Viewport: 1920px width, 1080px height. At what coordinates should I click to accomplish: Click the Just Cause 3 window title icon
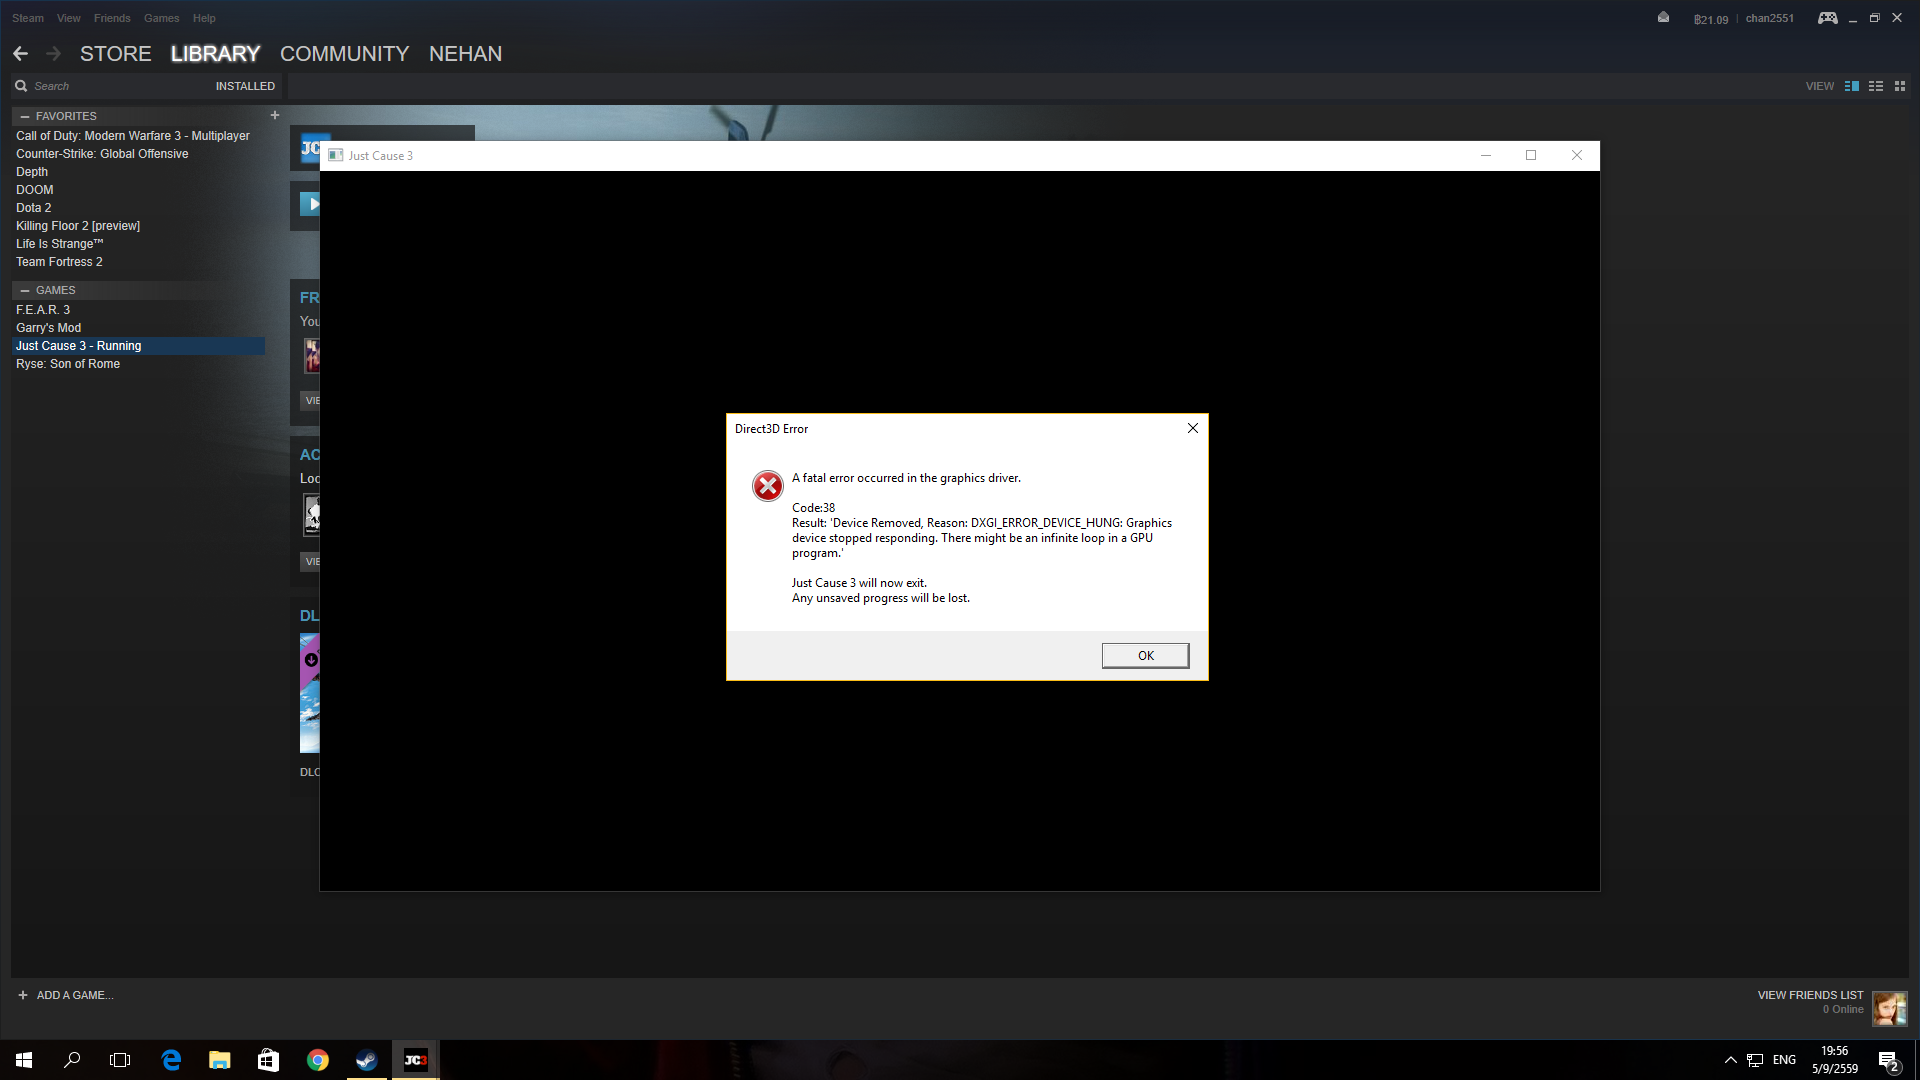pyautogui.click(x=336, y=155)
